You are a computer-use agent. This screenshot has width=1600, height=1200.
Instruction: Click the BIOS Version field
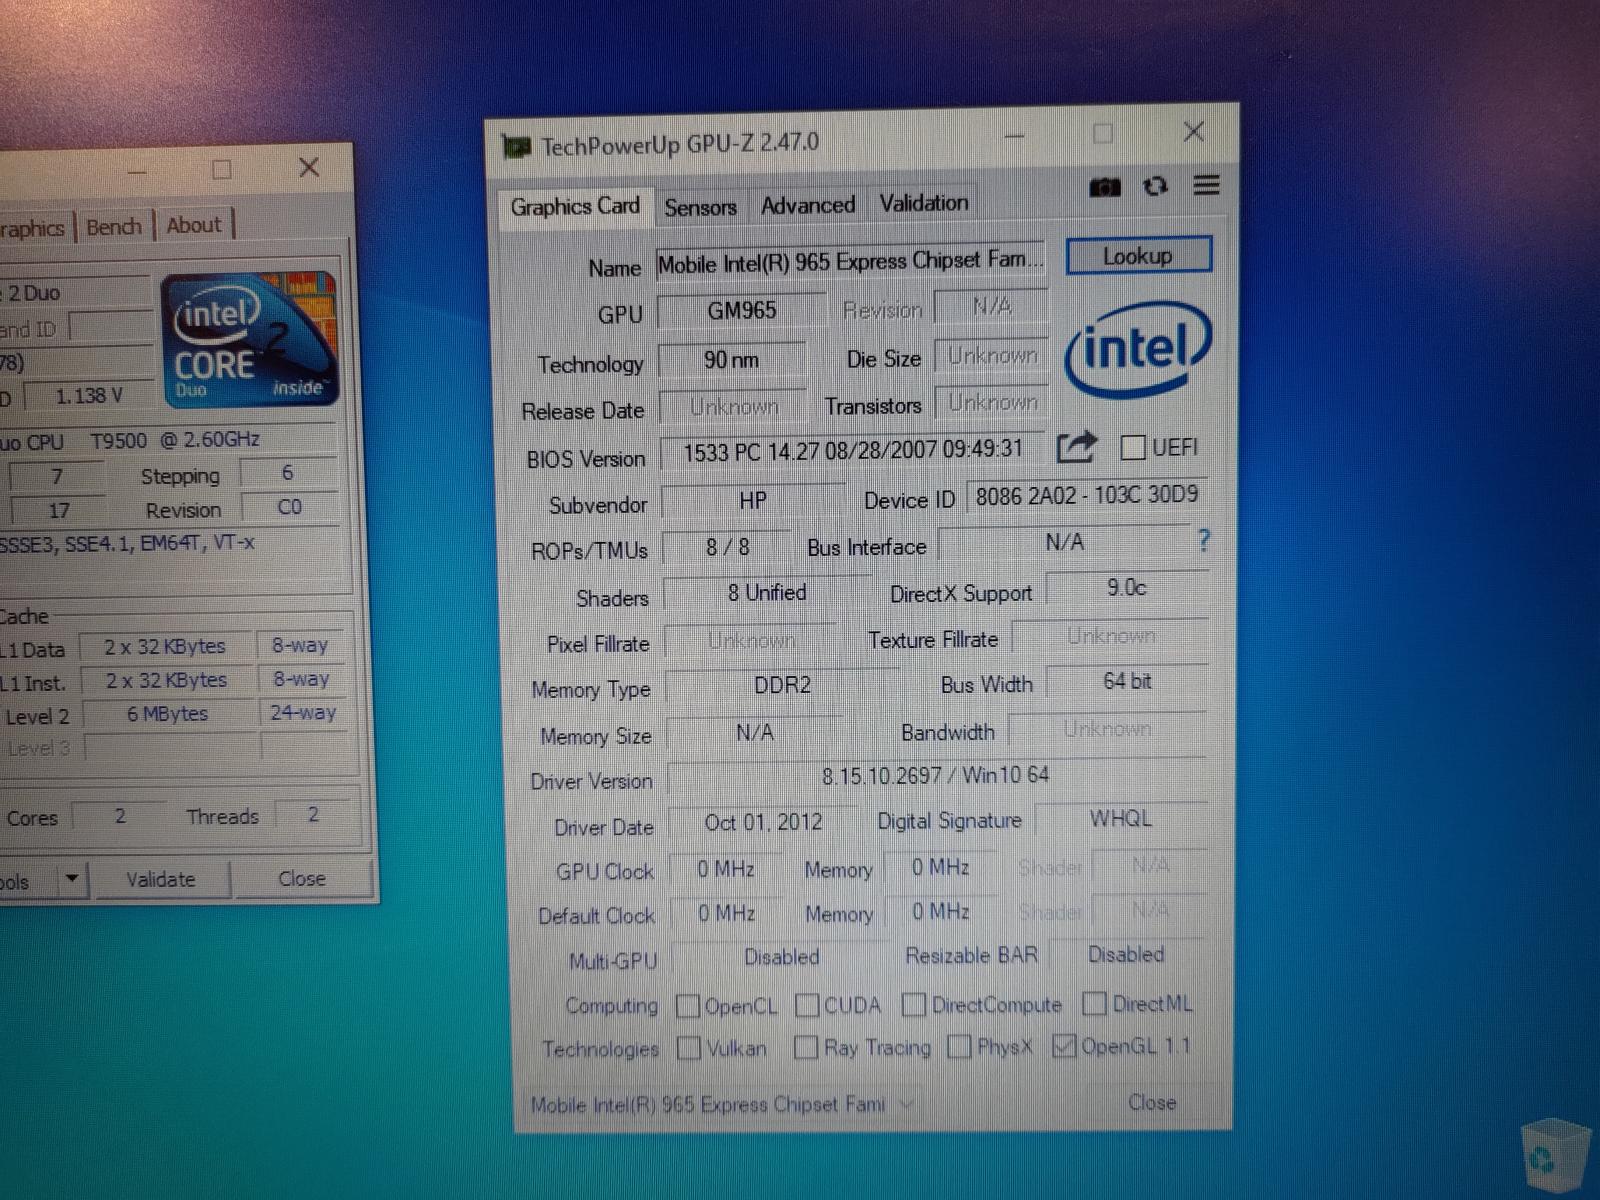pyautogui.click(x=852, y=450)
